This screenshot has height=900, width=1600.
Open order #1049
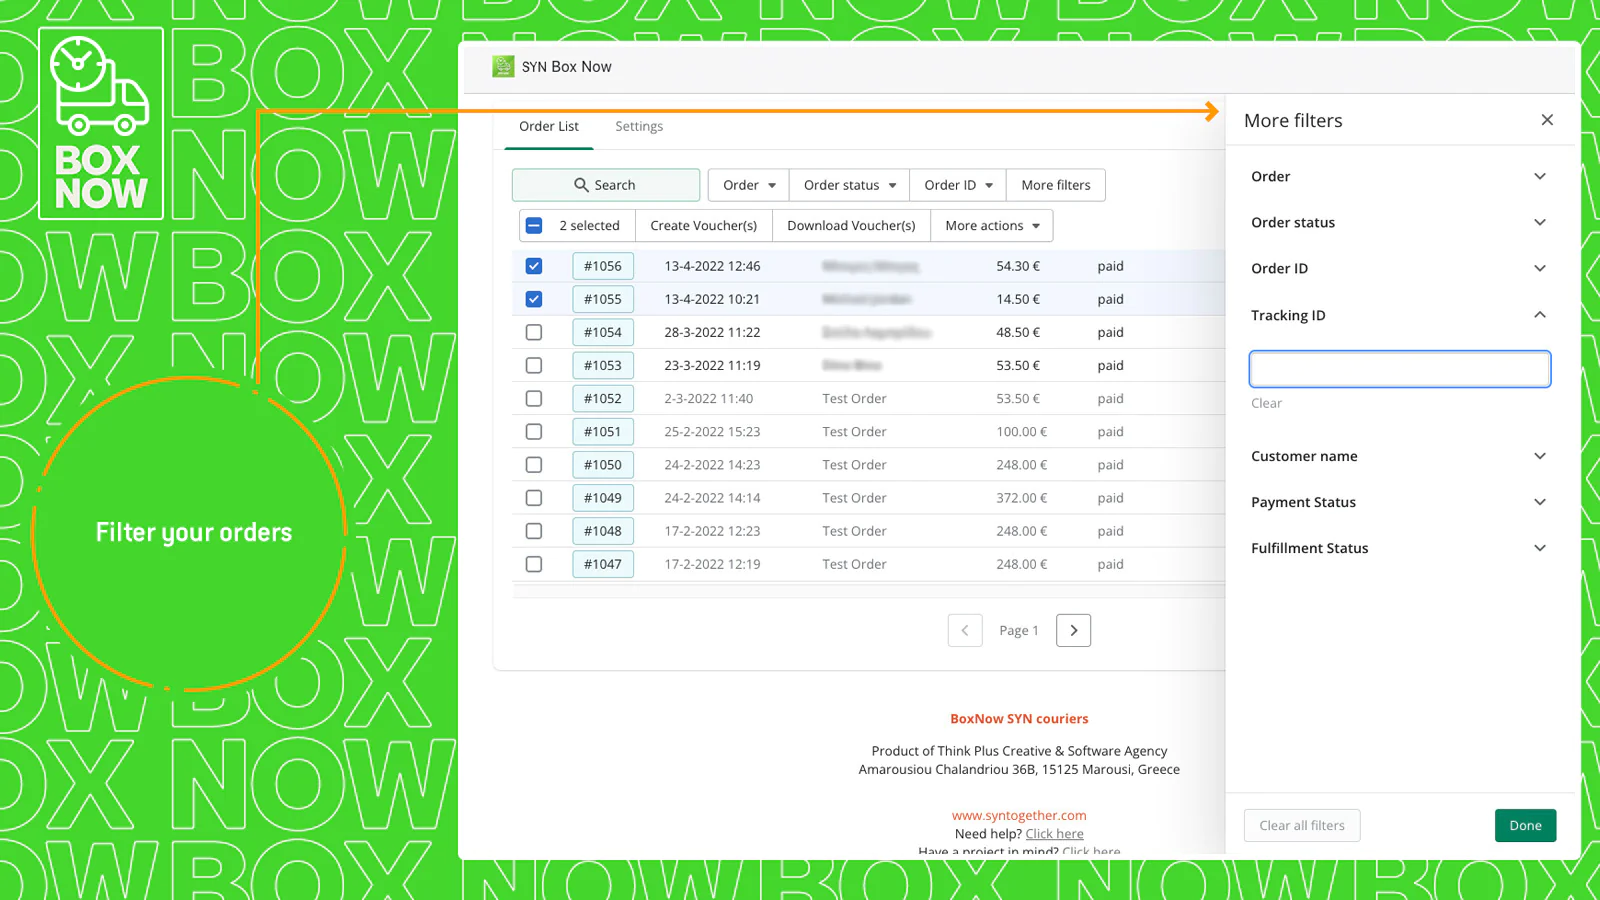pos(603,497)
